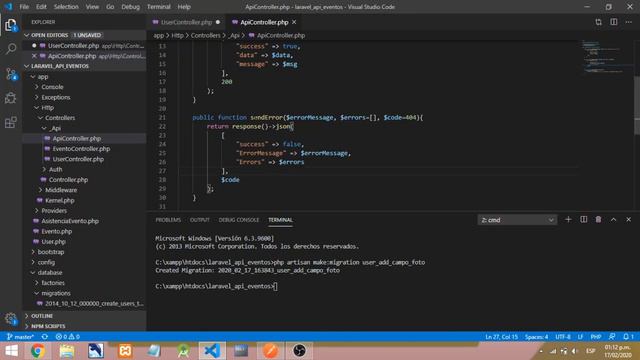Click Spaces: 4 indentation in status bar
The image size is (640, 360).
tap(536, 337)
